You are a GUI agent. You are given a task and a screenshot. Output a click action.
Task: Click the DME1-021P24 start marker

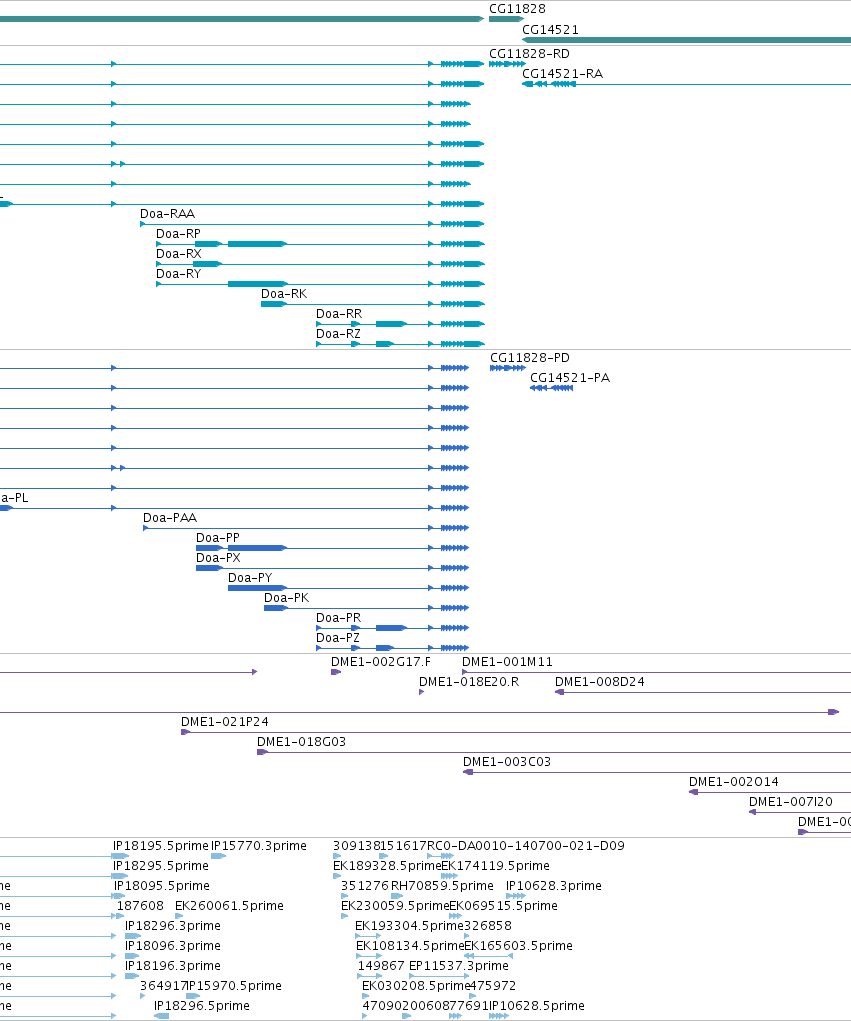point(186,732)
